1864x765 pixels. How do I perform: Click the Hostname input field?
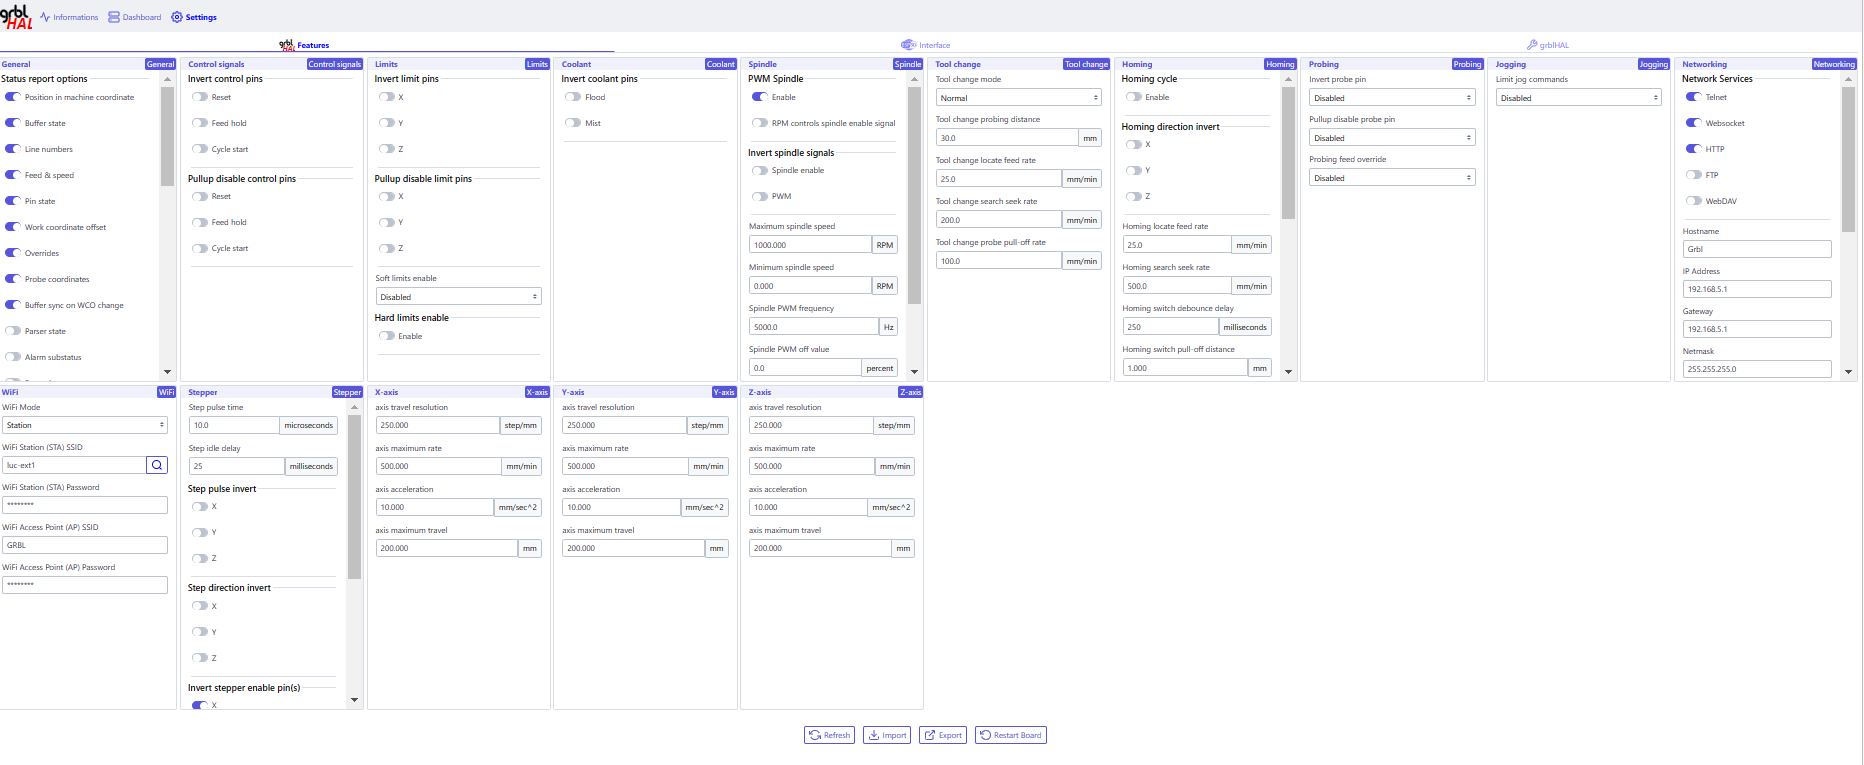tap(1756, 249)
